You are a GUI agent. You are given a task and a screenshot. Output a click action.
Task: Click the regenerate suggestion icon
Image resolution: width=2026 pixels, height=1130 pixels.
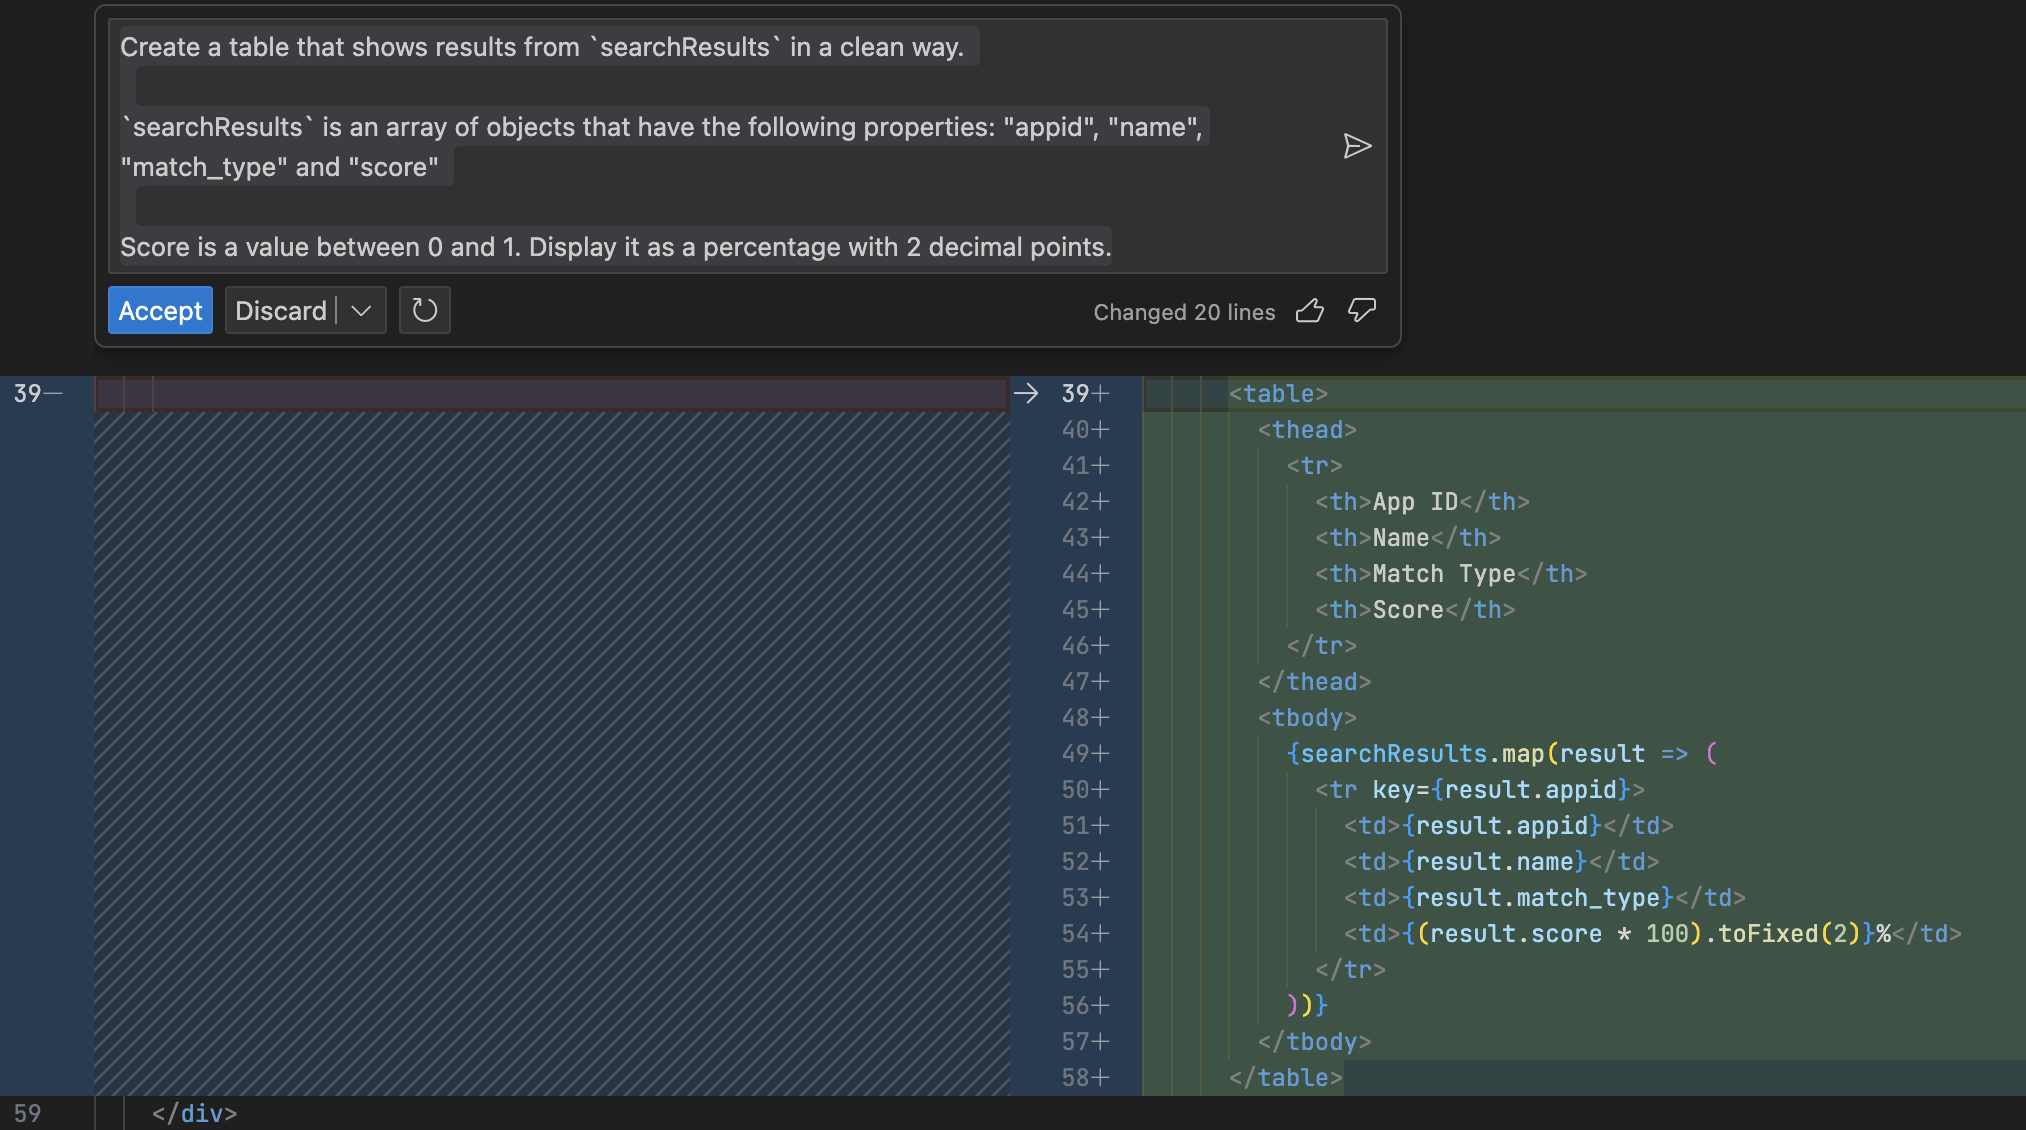click(424, 311)
